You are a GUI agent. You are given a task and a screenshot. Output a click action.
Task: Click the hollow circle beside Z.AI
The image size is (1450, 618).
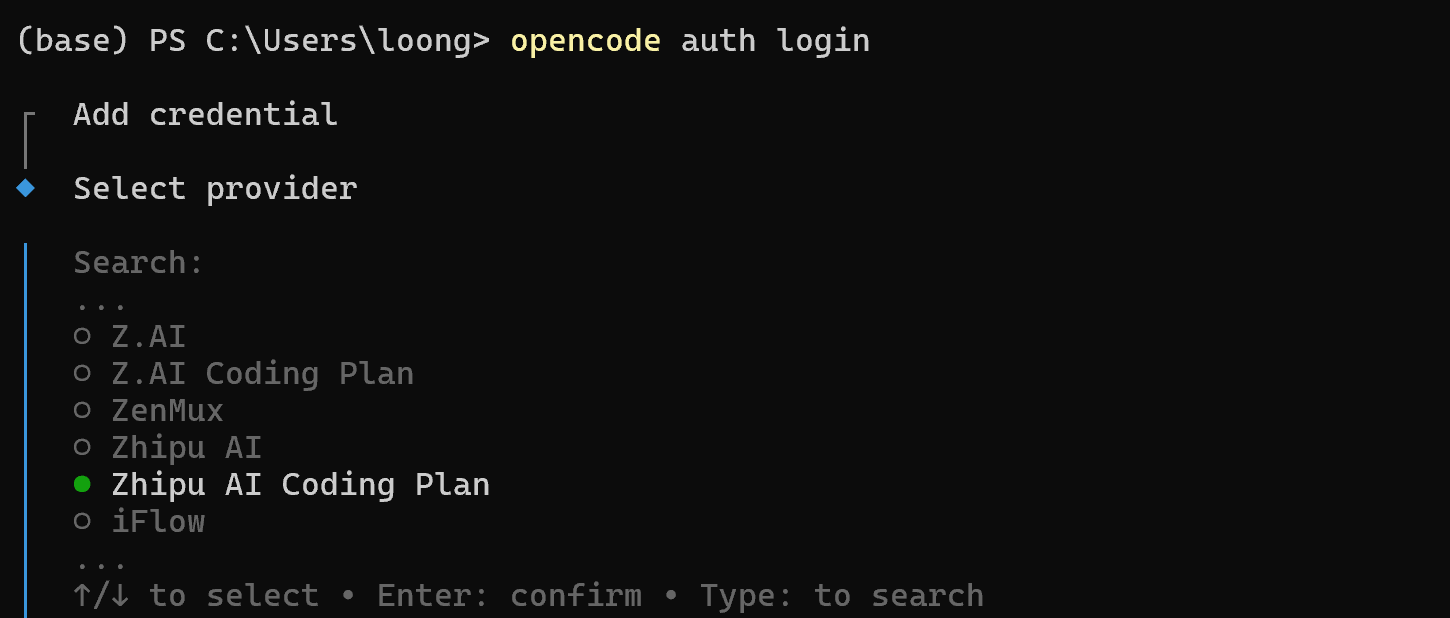point(84,335)
